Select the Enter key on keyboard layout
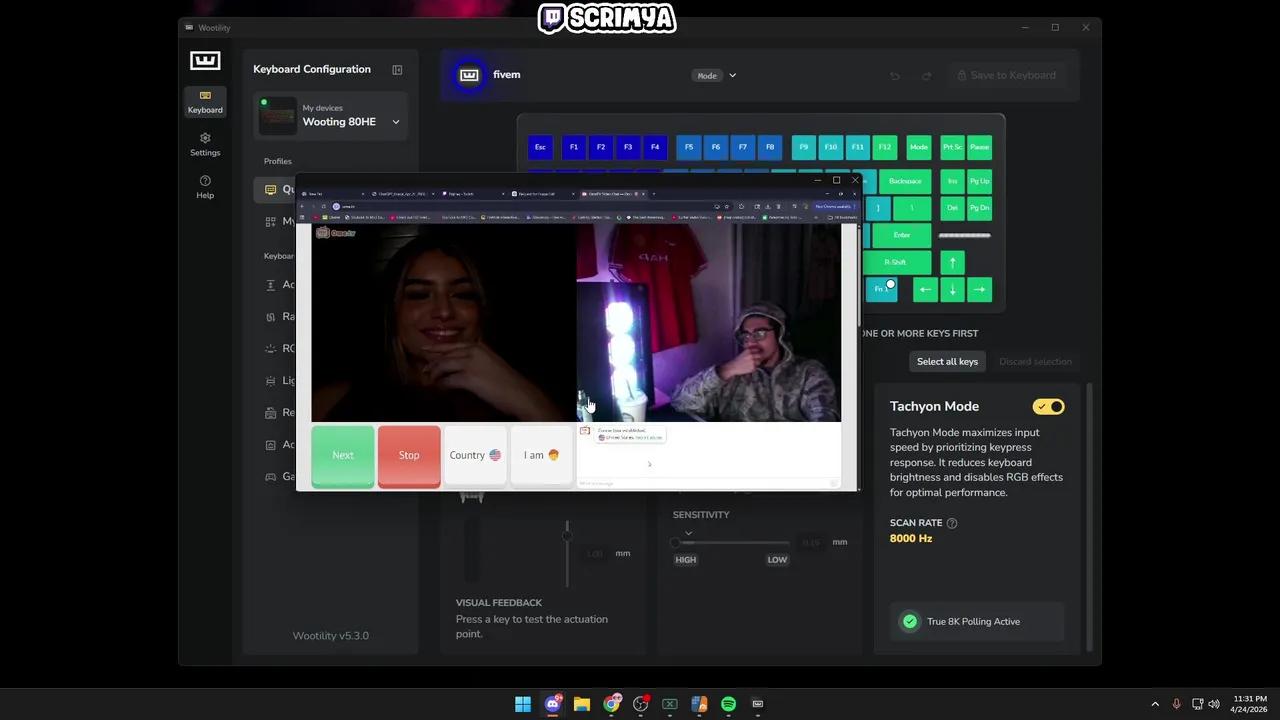 click(x=902, y=235)
